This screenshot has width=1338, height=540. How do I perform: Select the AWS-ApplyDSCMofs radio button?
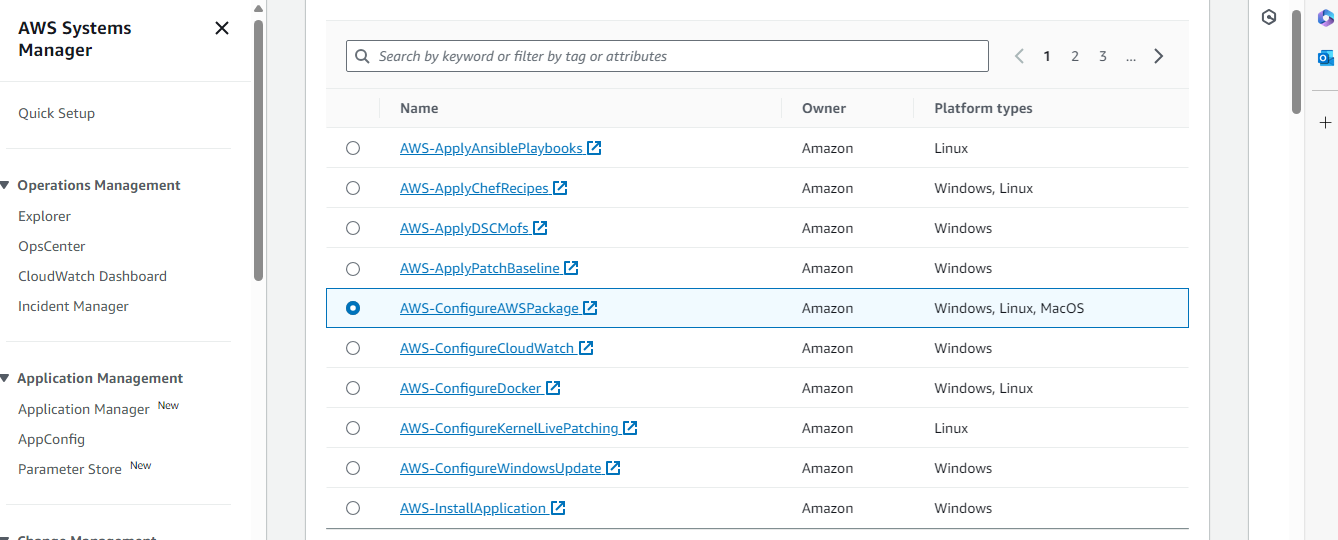[353, 228]
